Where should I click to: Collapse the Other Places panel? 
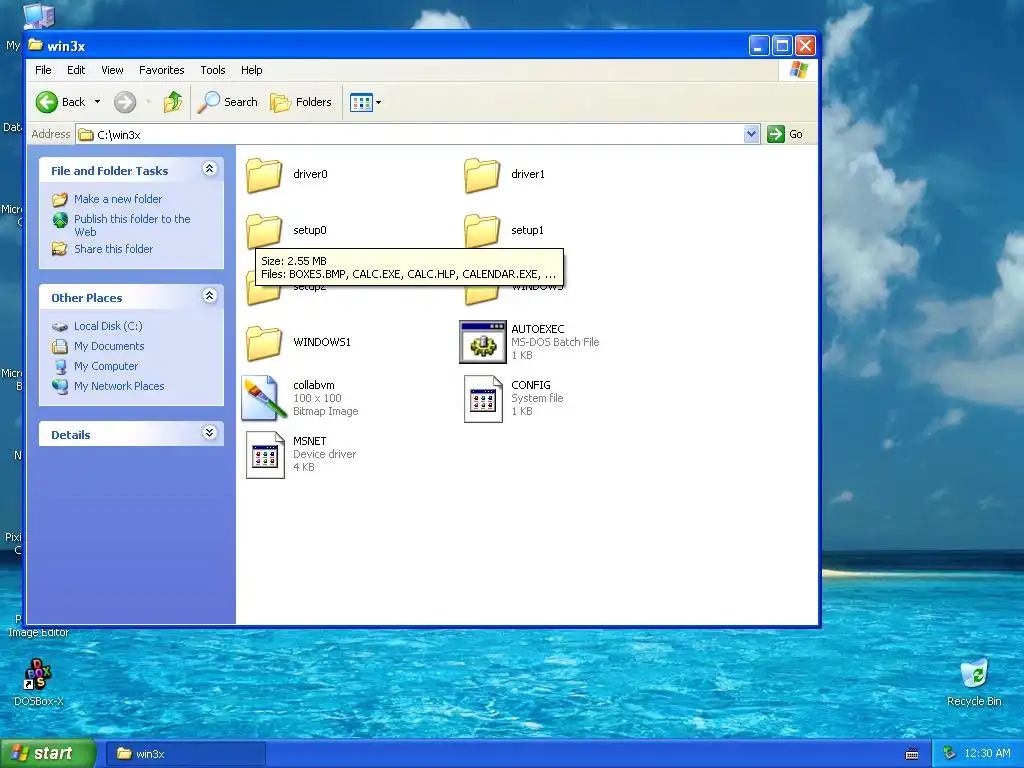click(x=209, y=296)
